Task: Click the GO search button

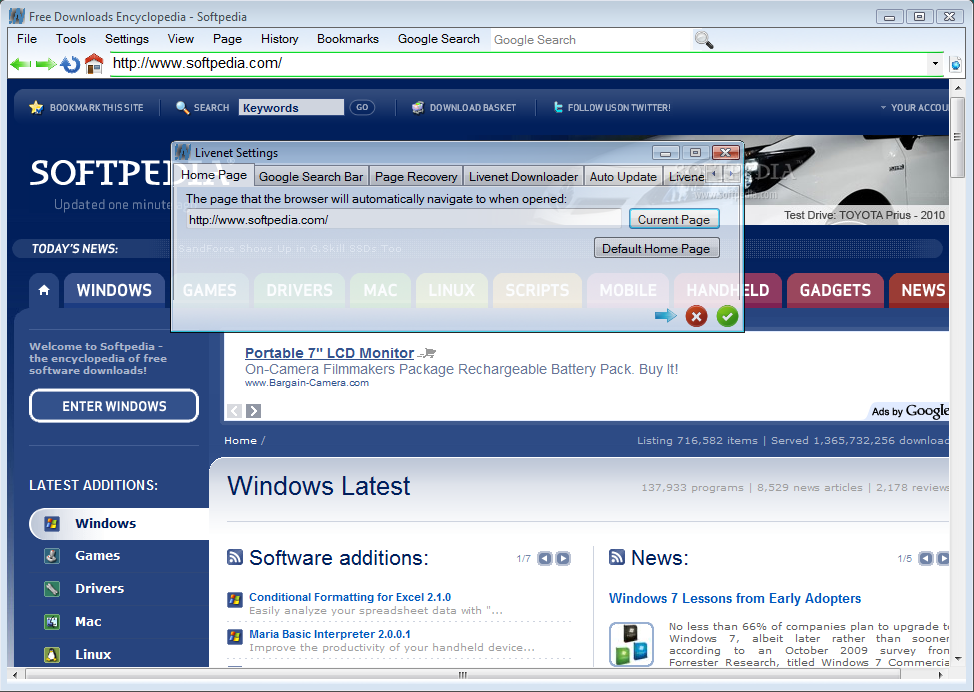Action: [362, 107]
